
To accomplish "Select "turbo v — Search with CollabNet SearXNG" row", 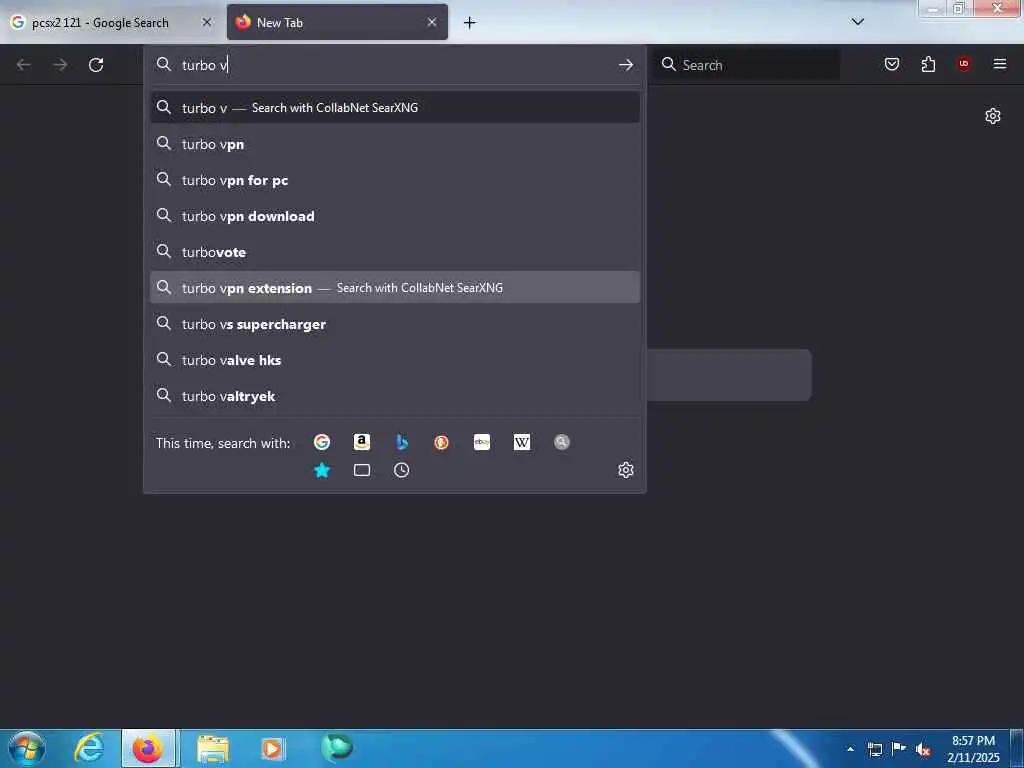I will pos(395,107).
